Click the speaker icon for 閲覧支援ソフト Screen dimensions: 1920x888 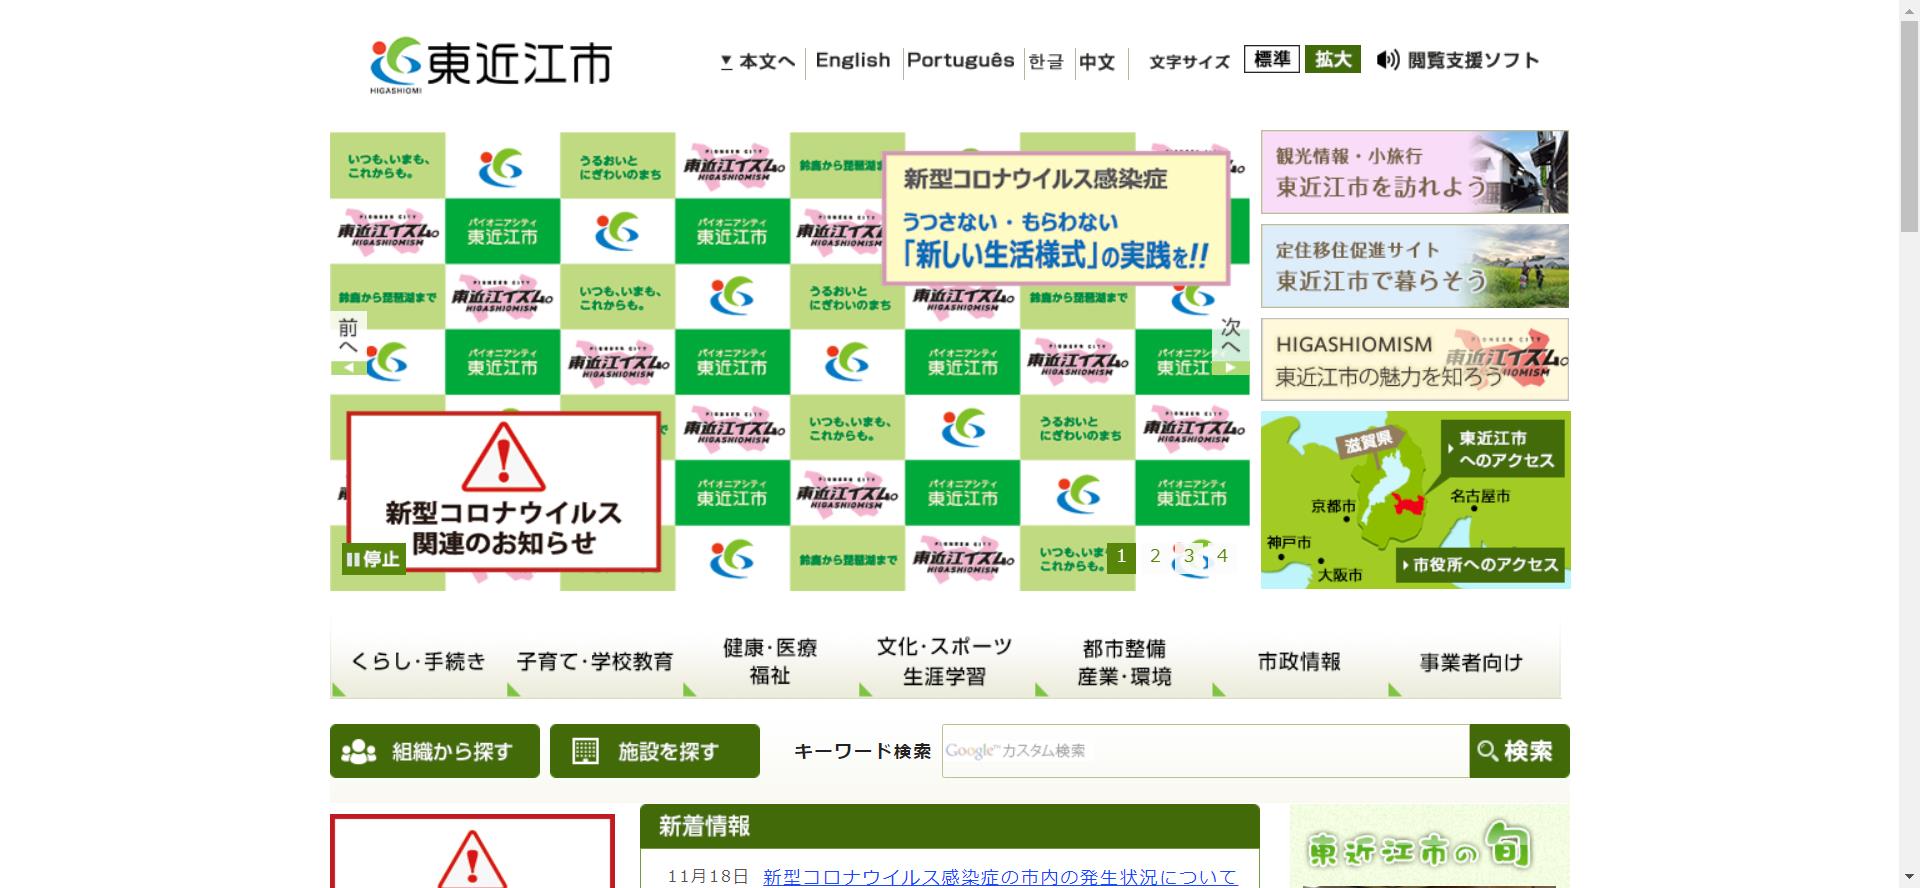coord(1387,60)
